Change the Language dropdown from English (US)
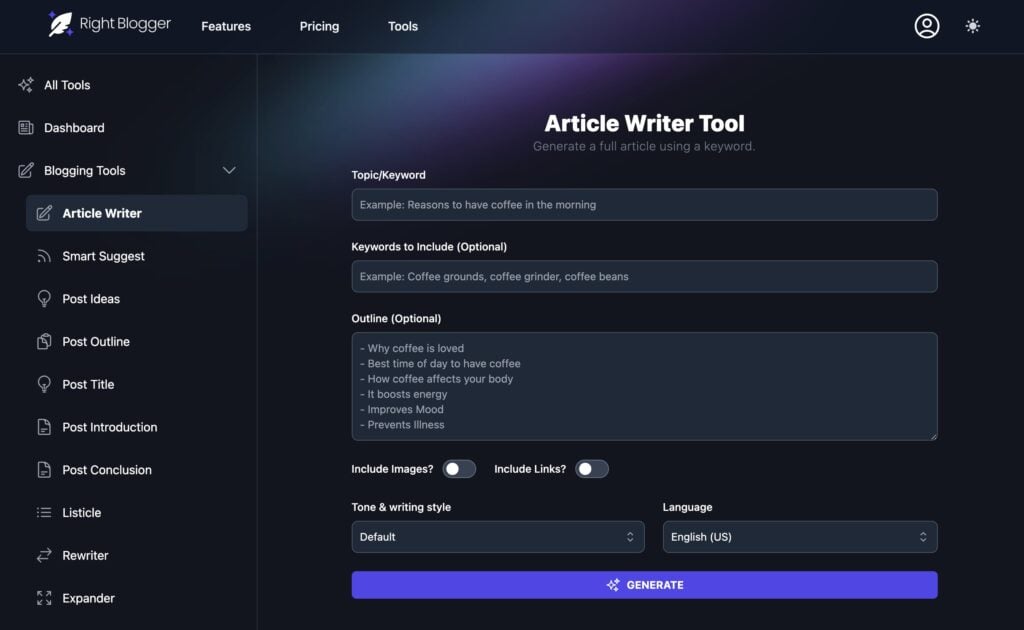 coord(799,537)
